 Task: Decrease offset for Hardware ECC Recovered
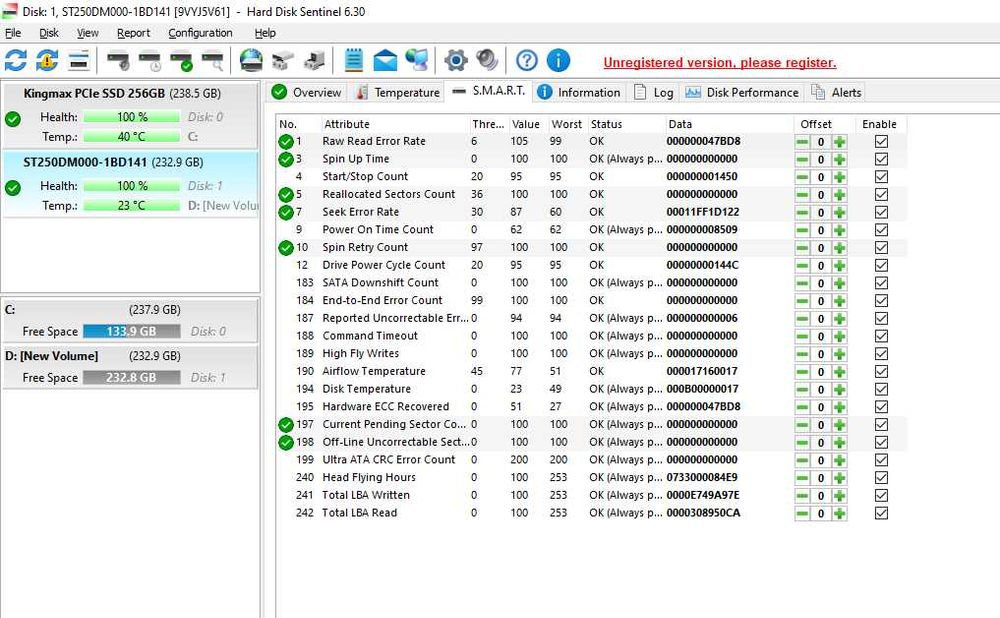[802, 407]
